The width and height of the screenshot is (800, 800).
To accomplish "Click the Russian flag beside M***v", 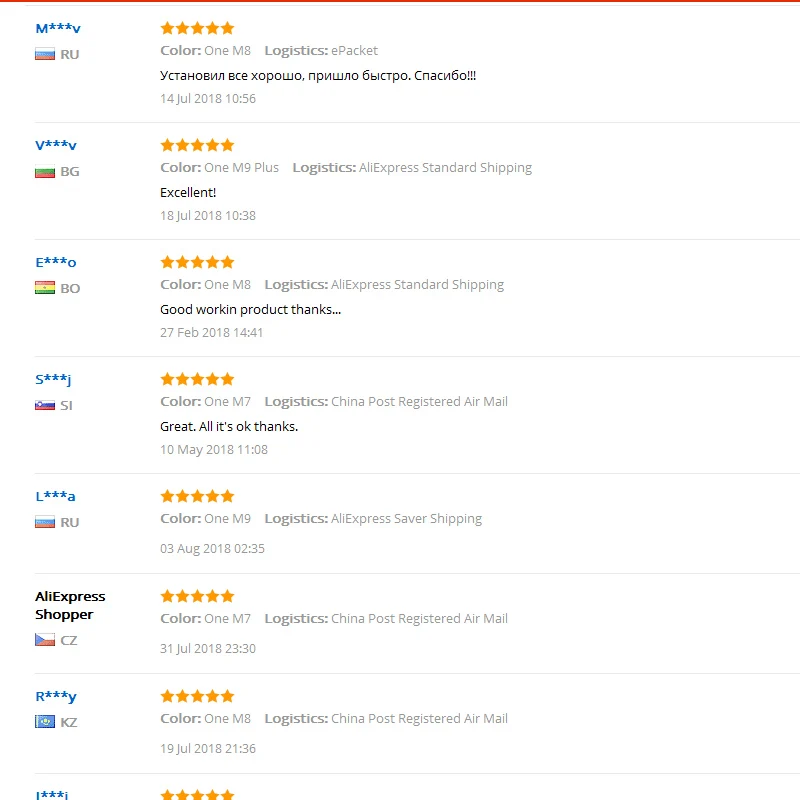I will 45,54.
